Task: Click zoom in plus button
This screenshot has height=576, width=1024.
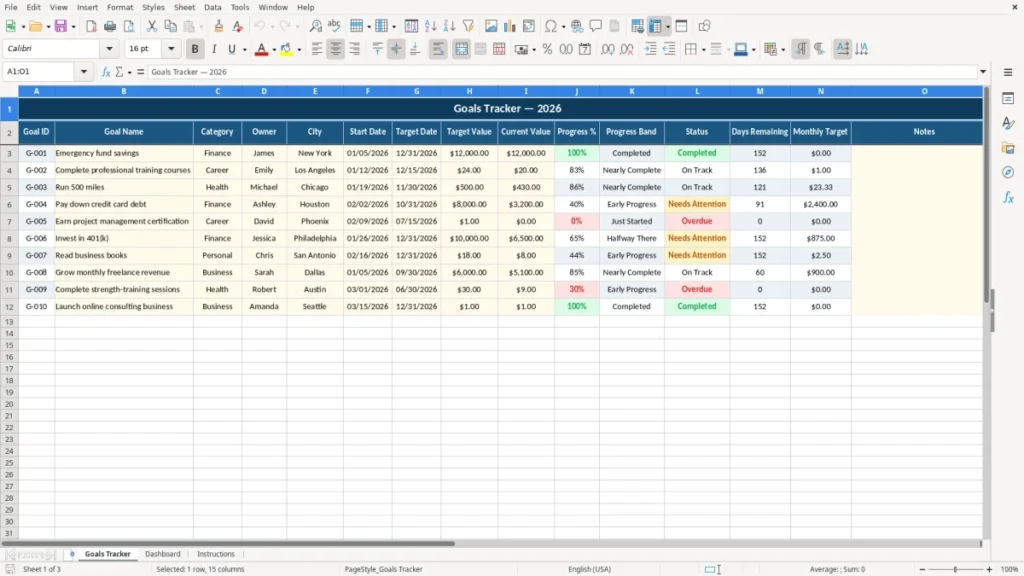Action: [x=989, y=569]
